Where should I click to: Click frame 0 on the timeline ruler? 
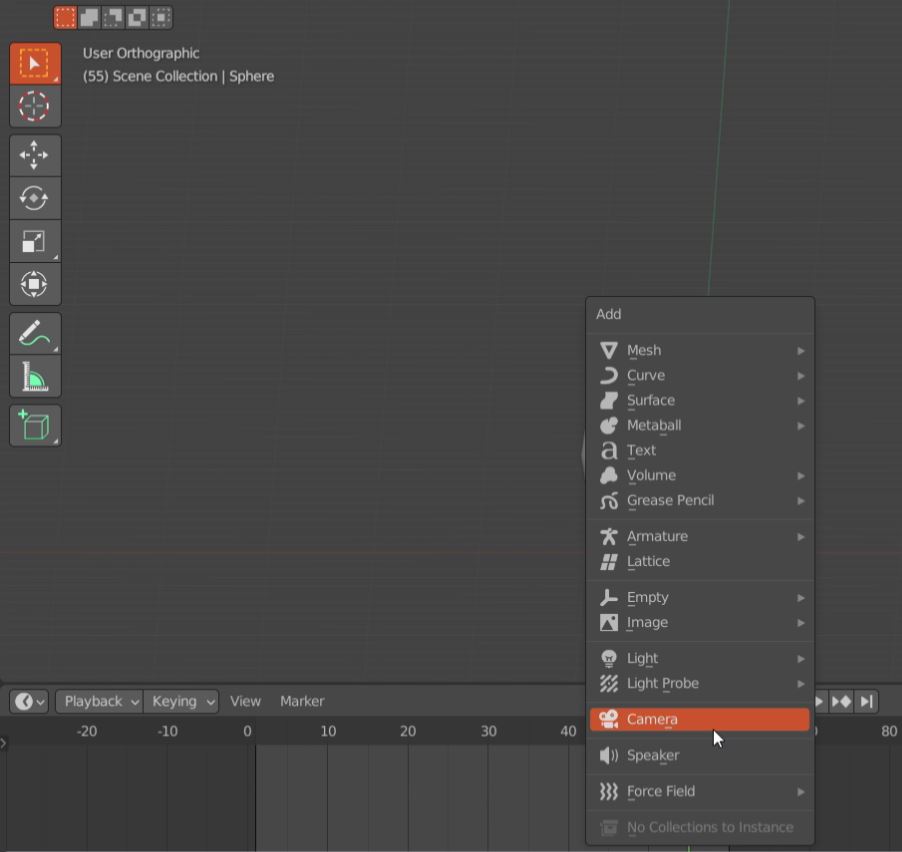point(247,731)
